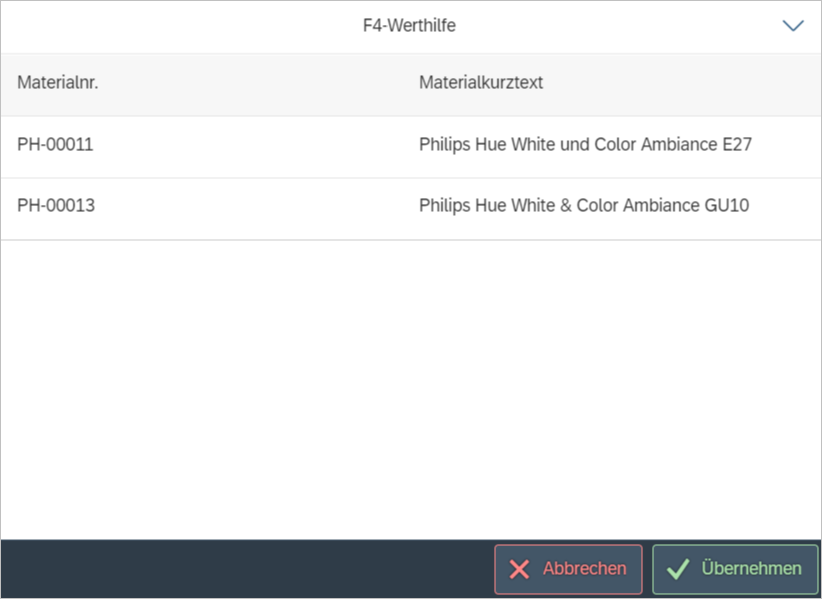Click the green checkmark icon on Übernehmen
The height and width of the screenshot is (599, 822).
[x=678, y=569]
